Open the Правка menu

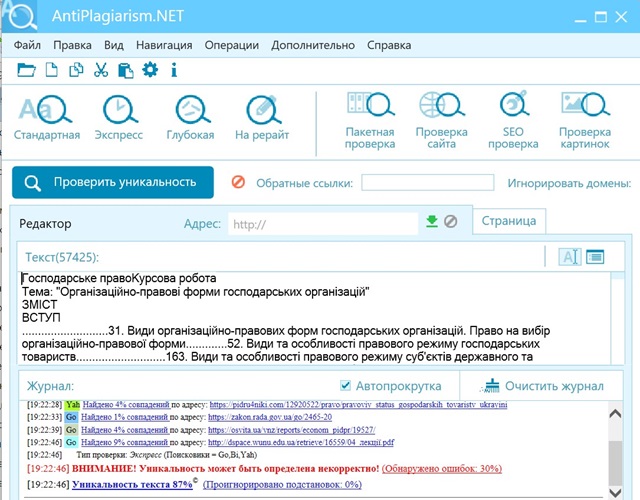(x=72, y=45)
